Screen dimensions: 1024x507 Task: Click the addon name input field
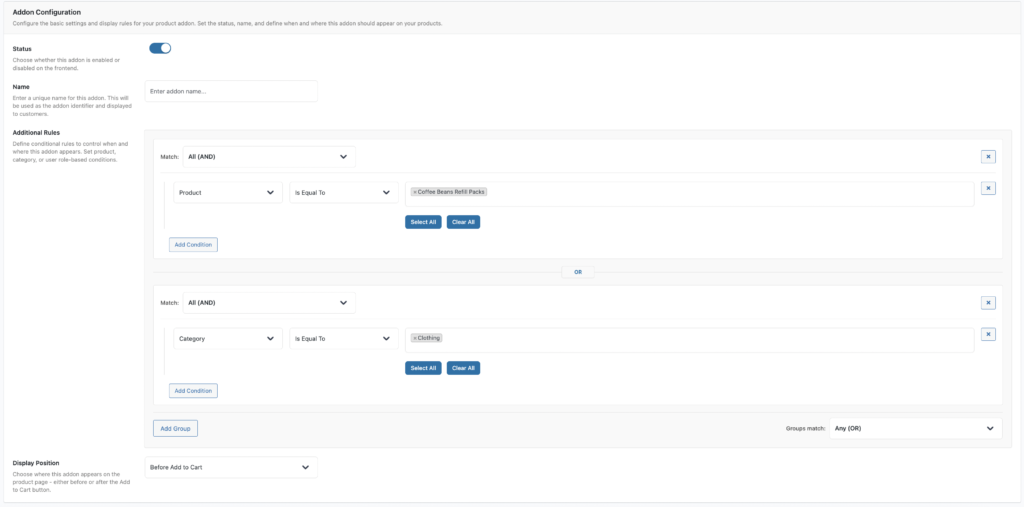click(231, 91)
